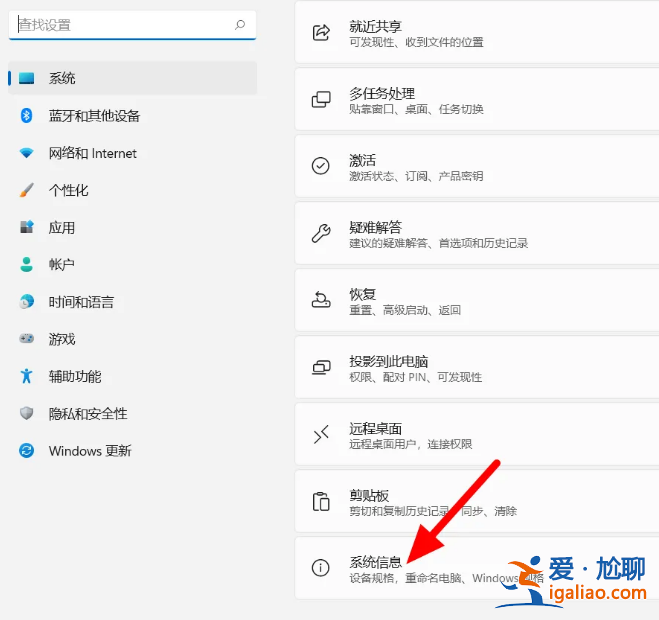659x620 pixels.
Task: Click the clipboard icon for 剪贴板
Action: 321,501
